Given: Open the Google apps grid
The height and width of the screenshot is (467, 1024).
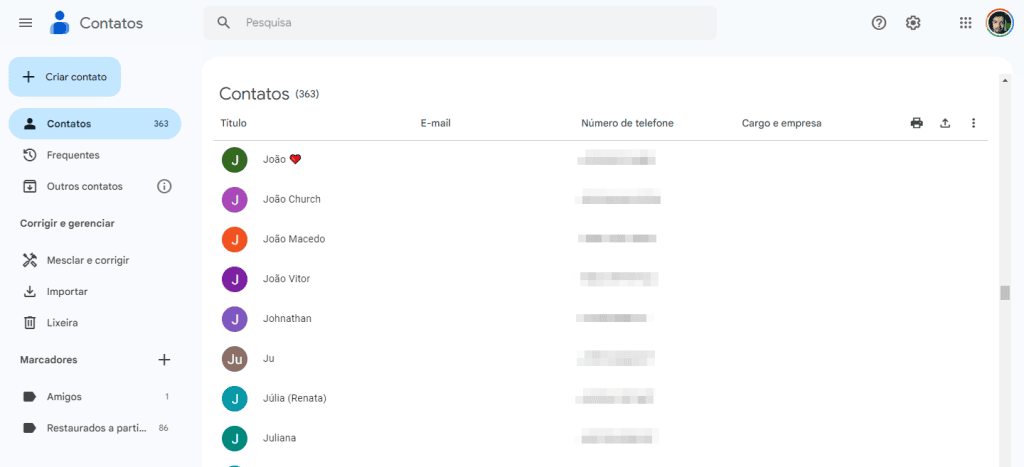Looking at the screenshot, I should point(965,23).
